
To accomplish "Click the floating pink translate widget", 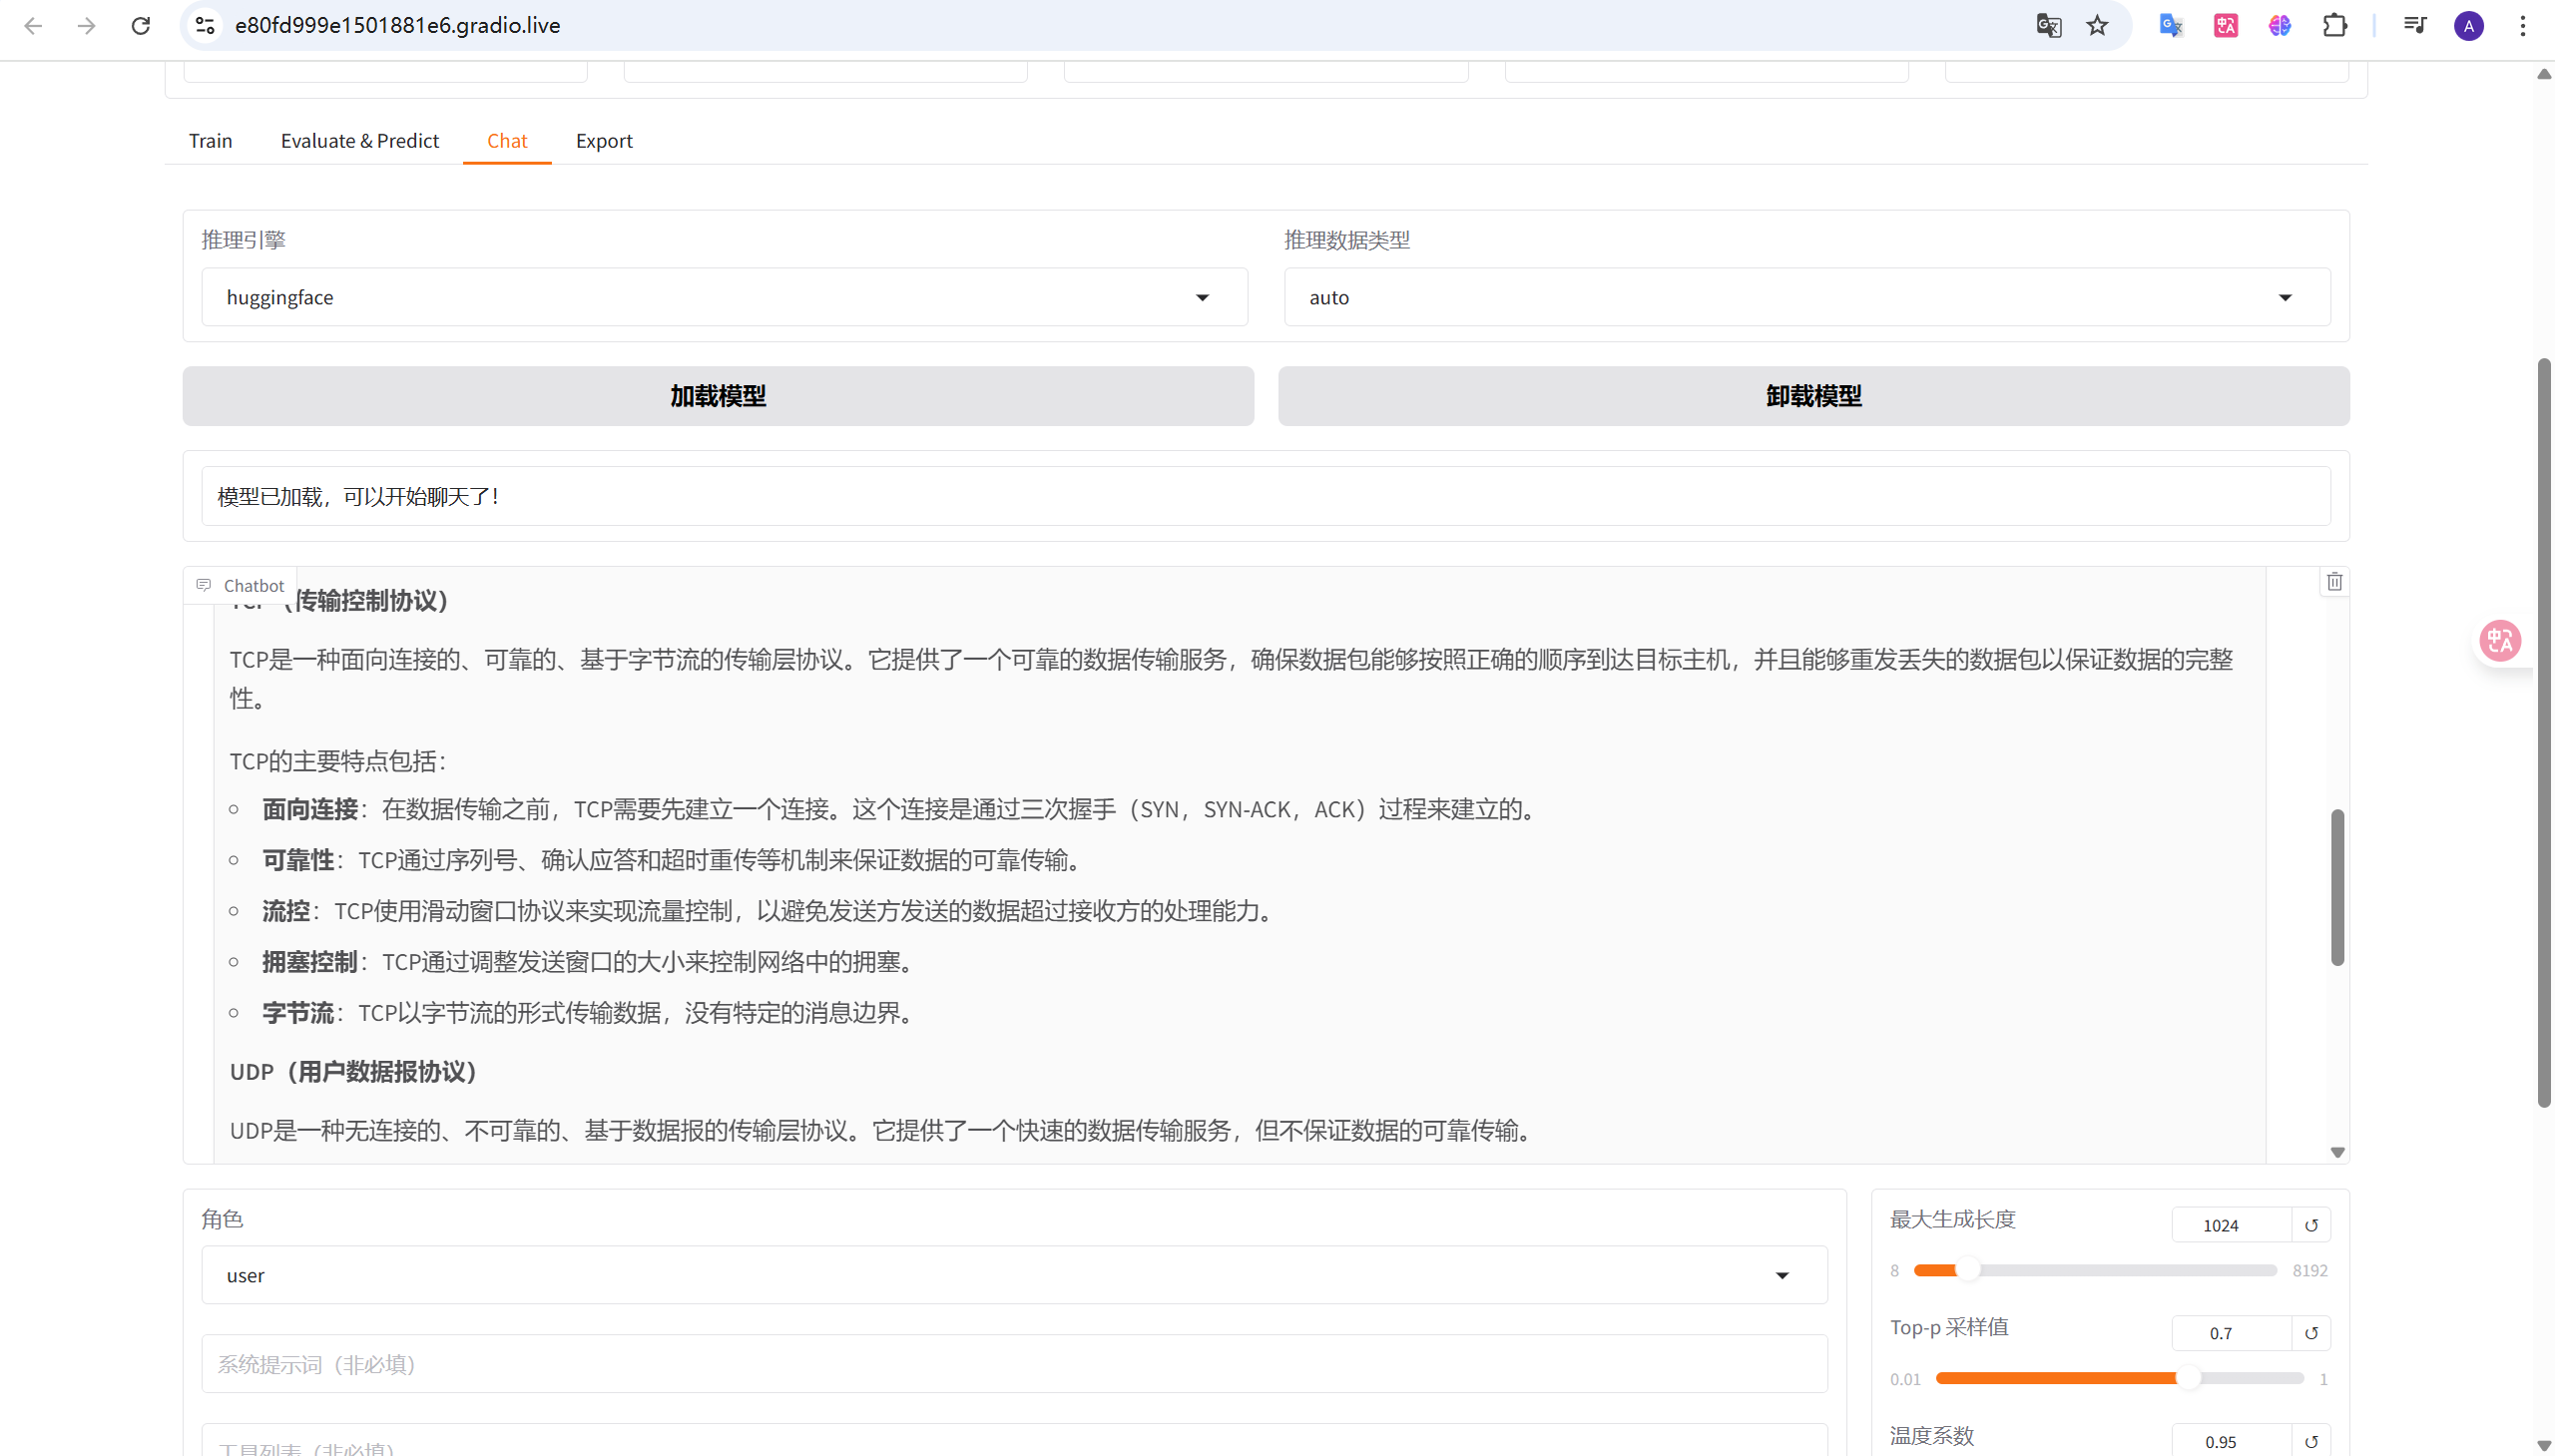I will [x=2500, y=640].
